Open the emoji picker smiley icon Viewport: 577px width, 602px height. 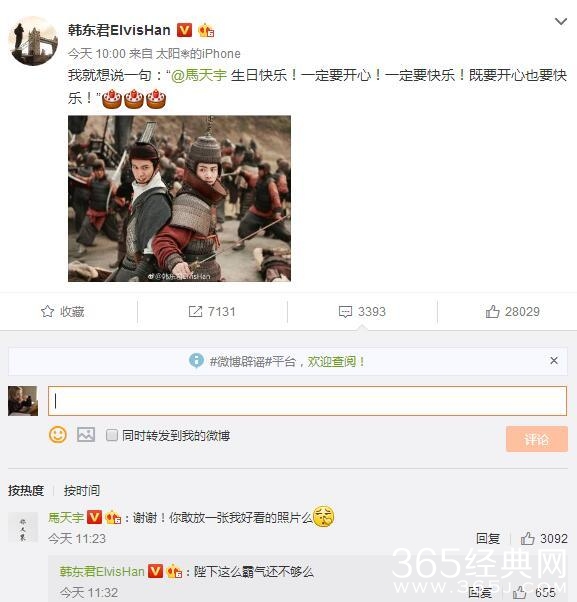point(58,435)
